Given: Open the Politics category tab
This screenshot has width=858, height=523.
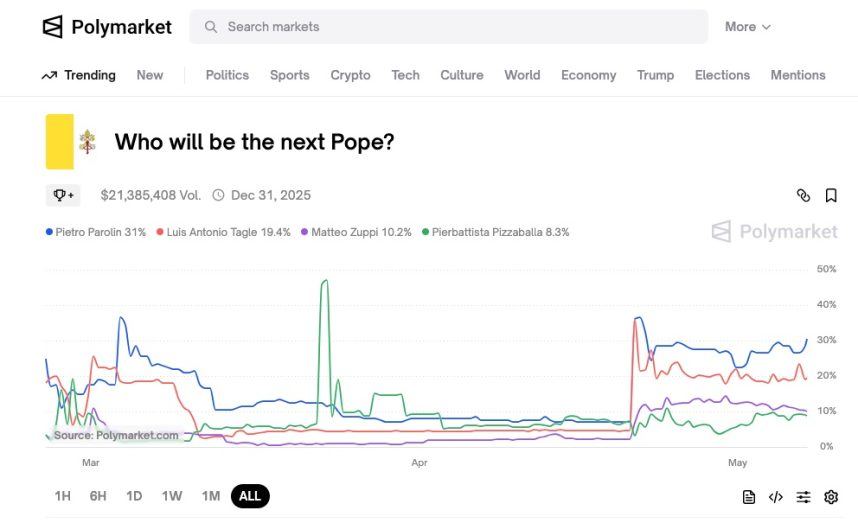Looking at the screenshot, I should (x=227, y=75).
